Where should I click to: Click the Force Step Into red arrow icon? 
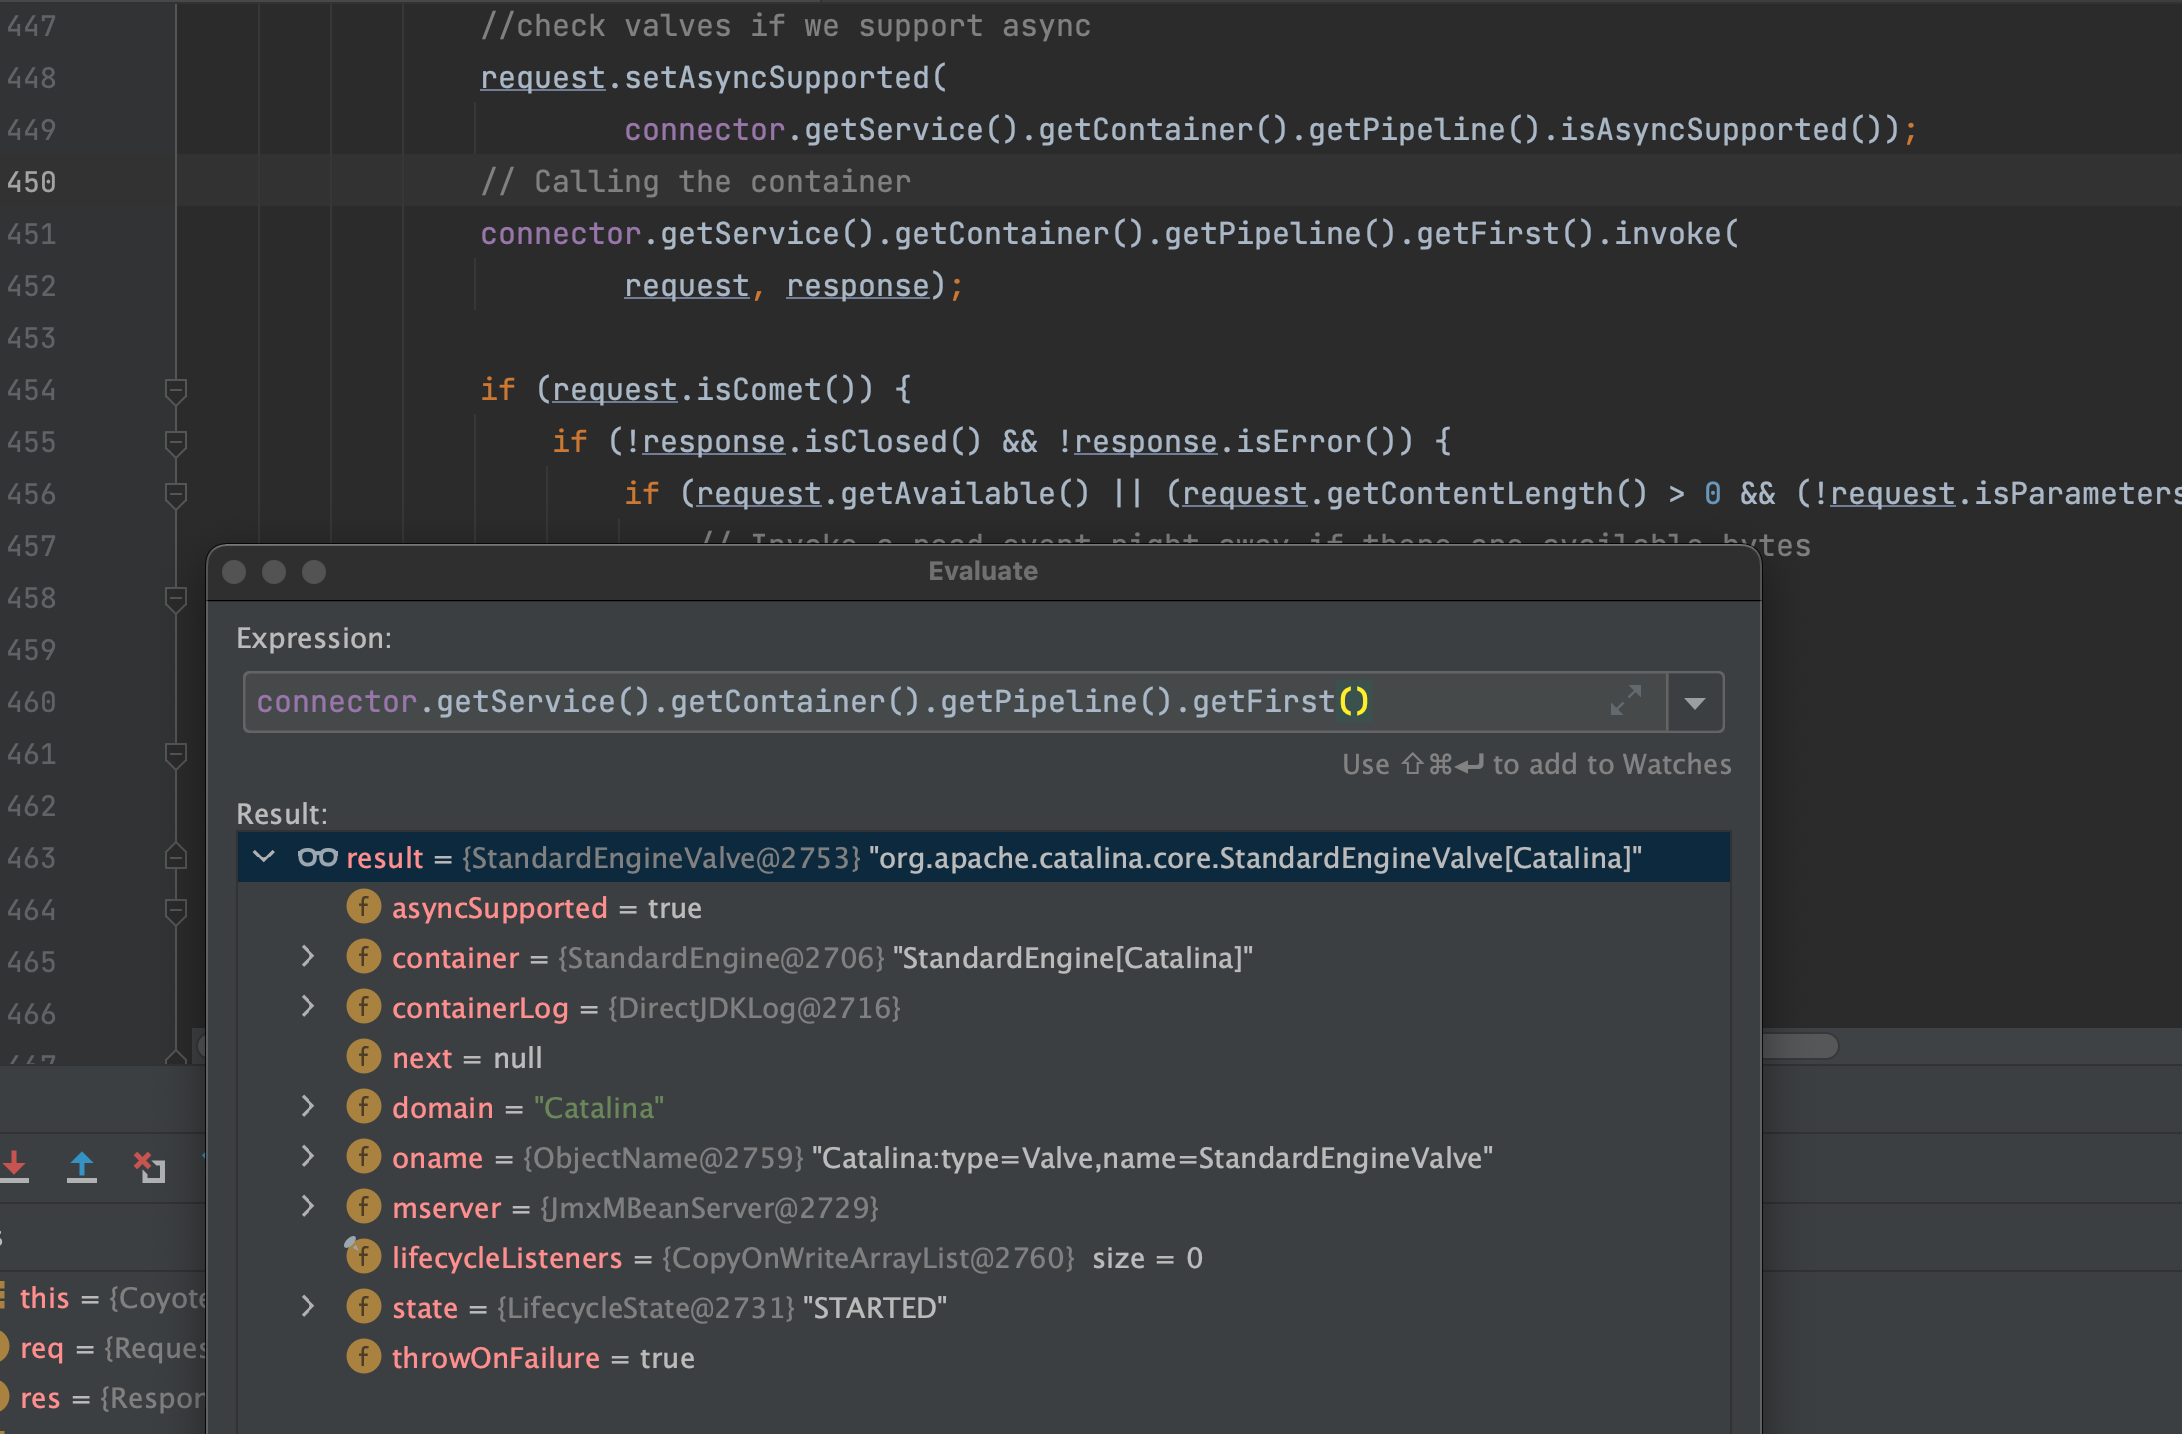point(15,1166)
